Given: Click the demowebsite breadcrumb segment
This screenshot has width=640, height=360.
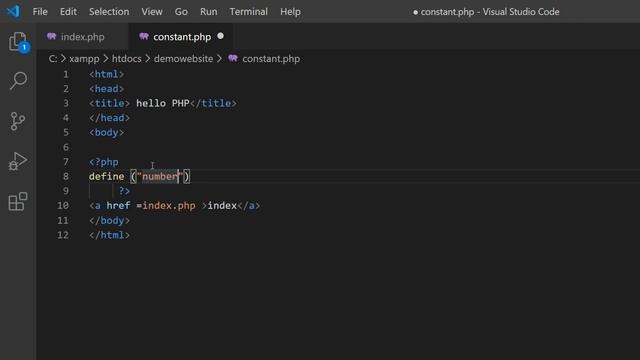Looking at the screenshot, I should pos(183,59).
